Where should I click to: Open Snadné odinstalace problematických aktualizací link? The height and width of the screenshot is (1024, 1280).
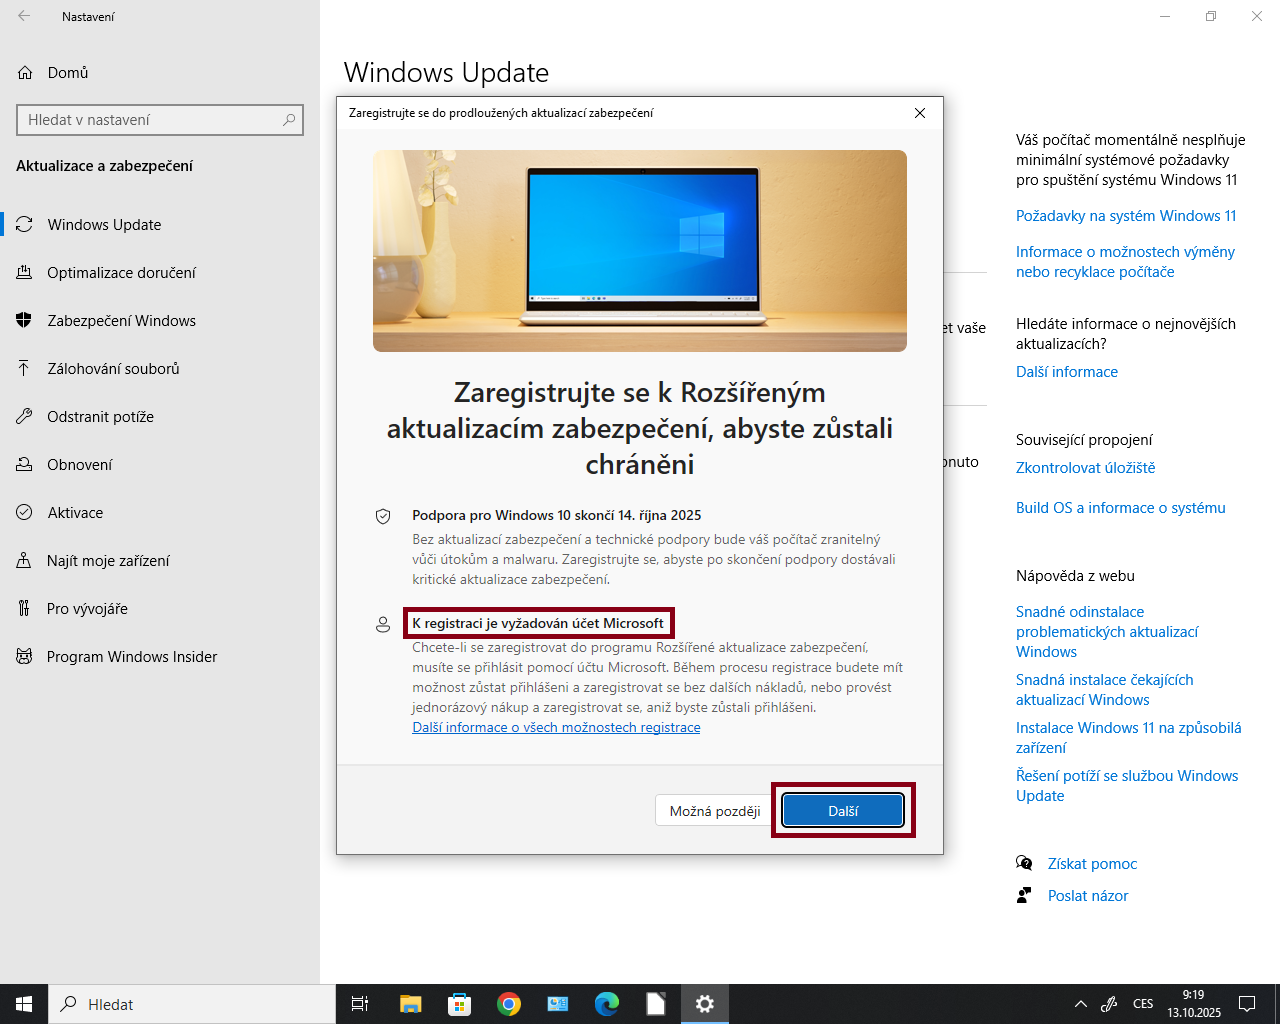1107,632
